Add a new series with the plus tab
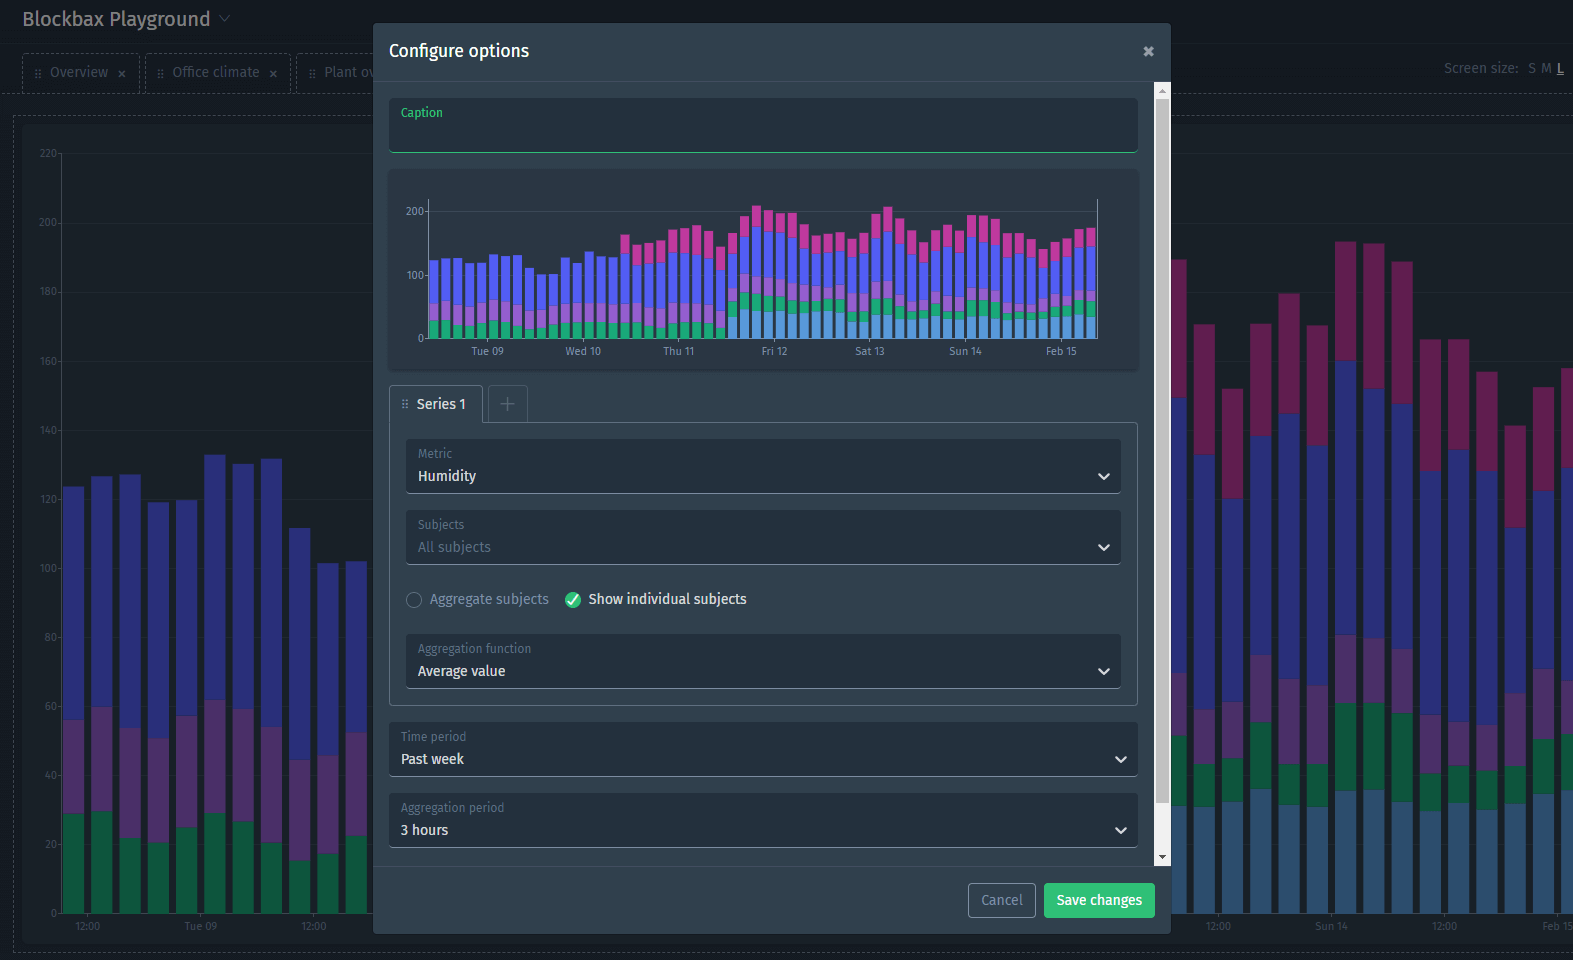This screenshot has height=960, width=1573. tap(507, 404)
